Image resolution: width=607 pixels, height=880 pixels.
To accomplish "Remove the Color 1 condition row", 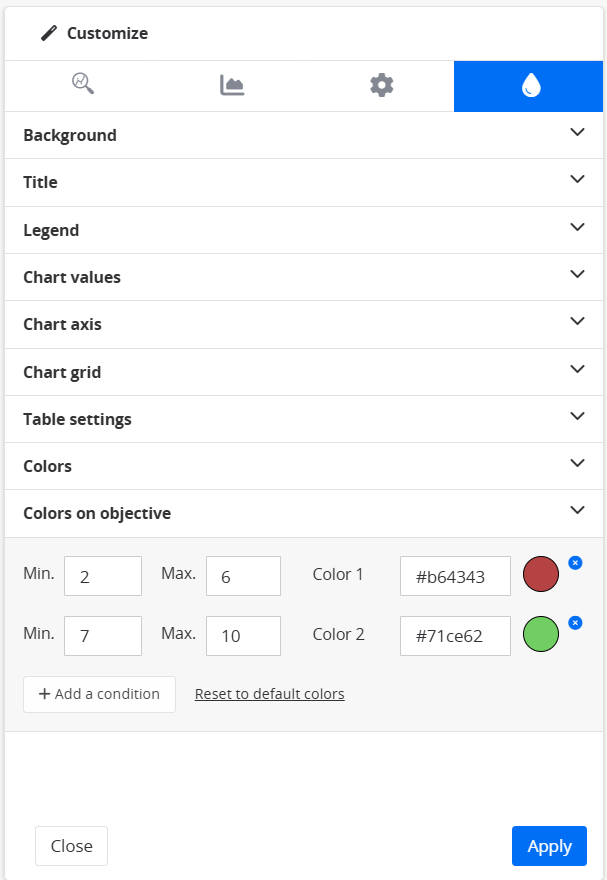I will pyautogui.click(x=575, y=563).
